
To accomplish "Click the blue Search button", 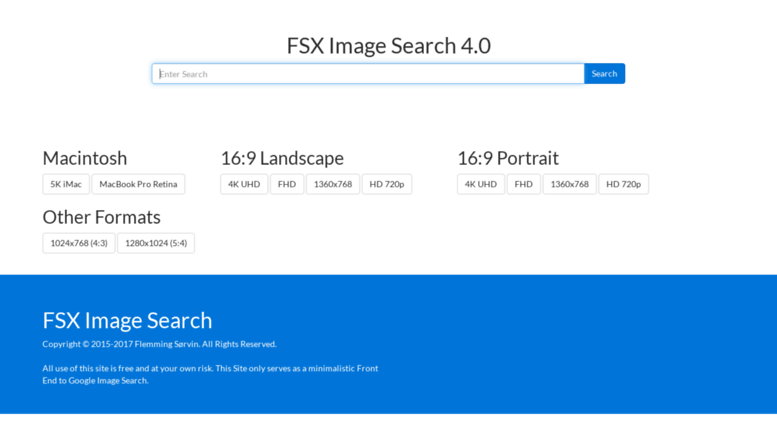I will pyautogui.click(x=604, y=74).
